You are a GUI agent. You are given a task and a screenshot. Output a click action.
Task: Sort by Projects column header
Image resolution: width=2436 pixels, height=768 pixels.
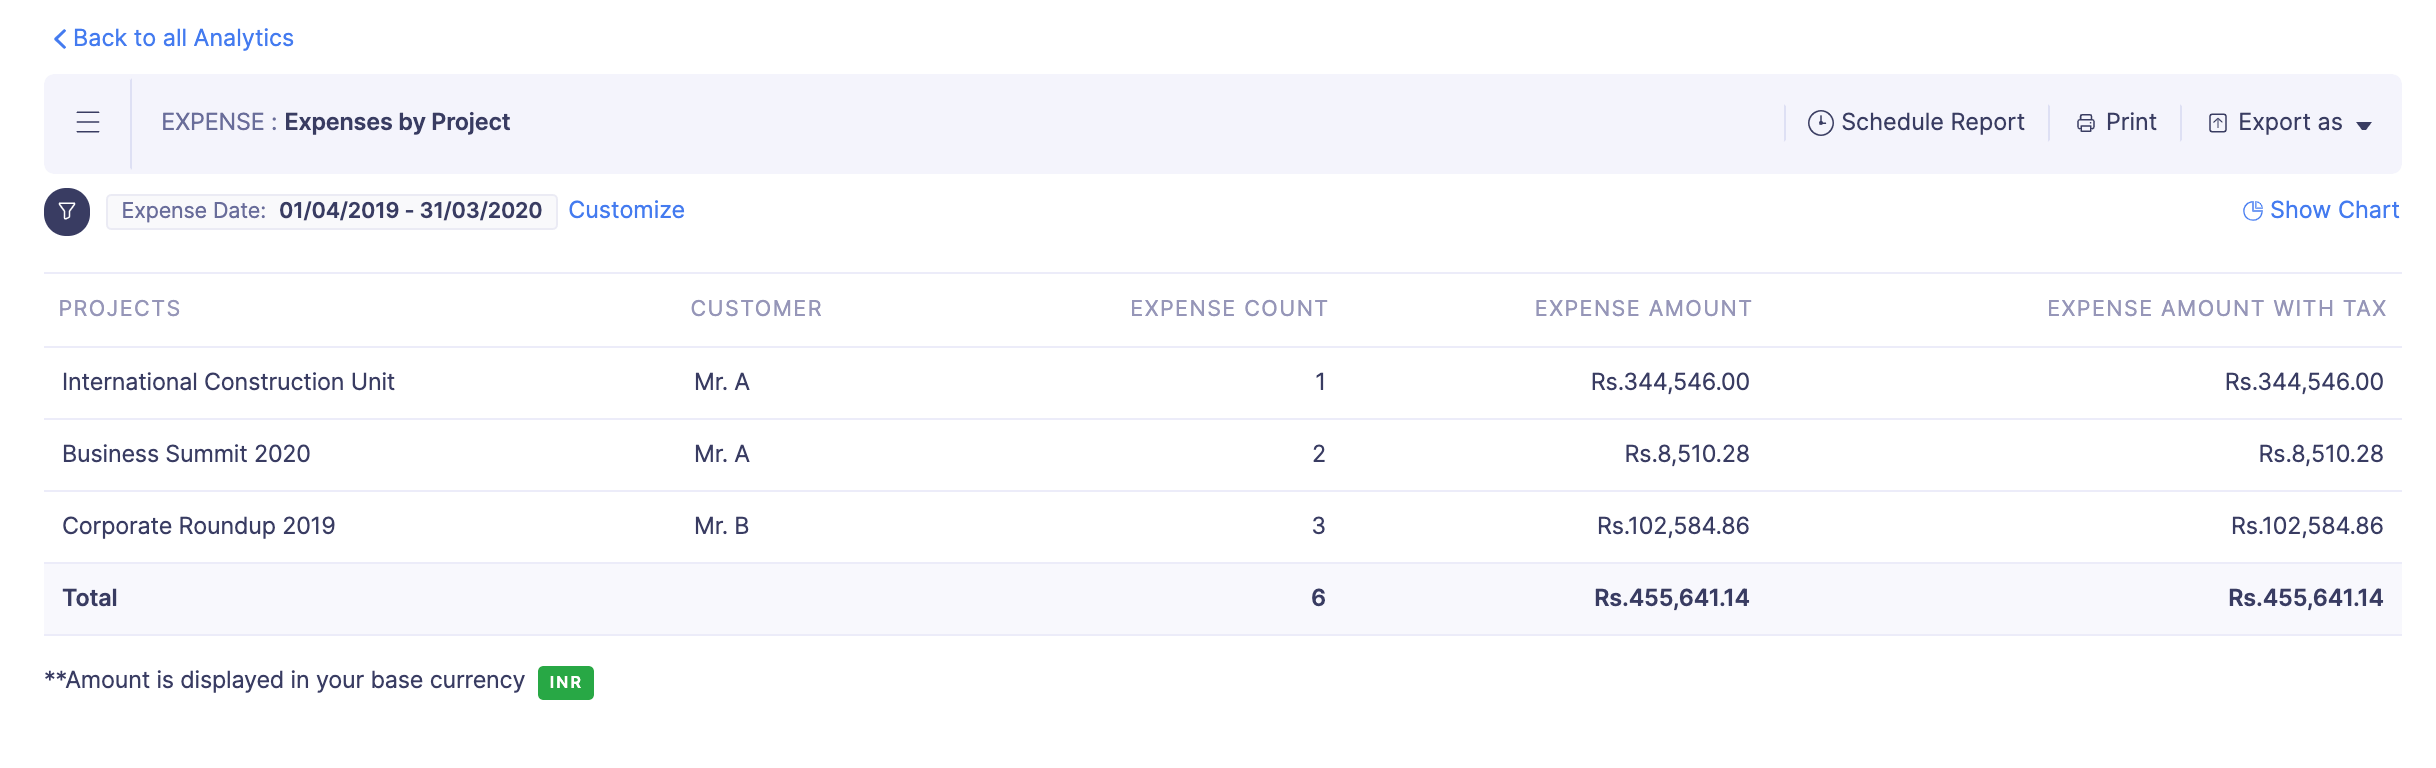pos(120,309)
